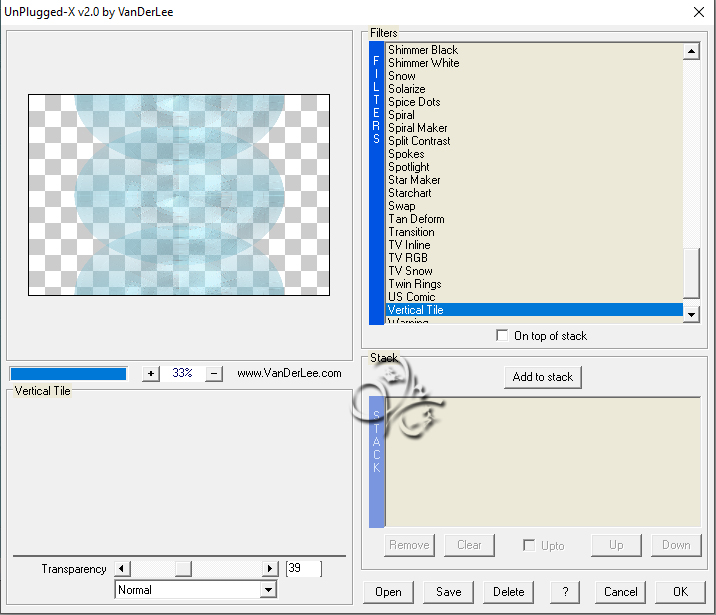Open help with the question mark button

click(x=565, y=592)
